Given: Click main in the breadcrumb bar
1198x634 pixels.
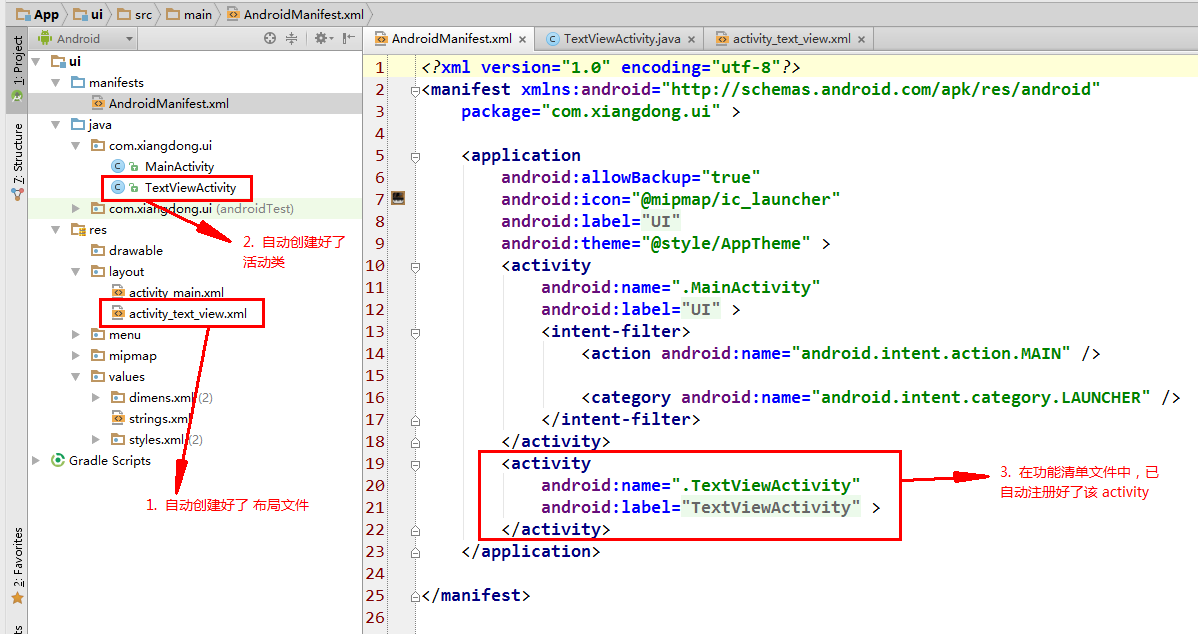Looking at the screenshot, I should pos(189,14).
